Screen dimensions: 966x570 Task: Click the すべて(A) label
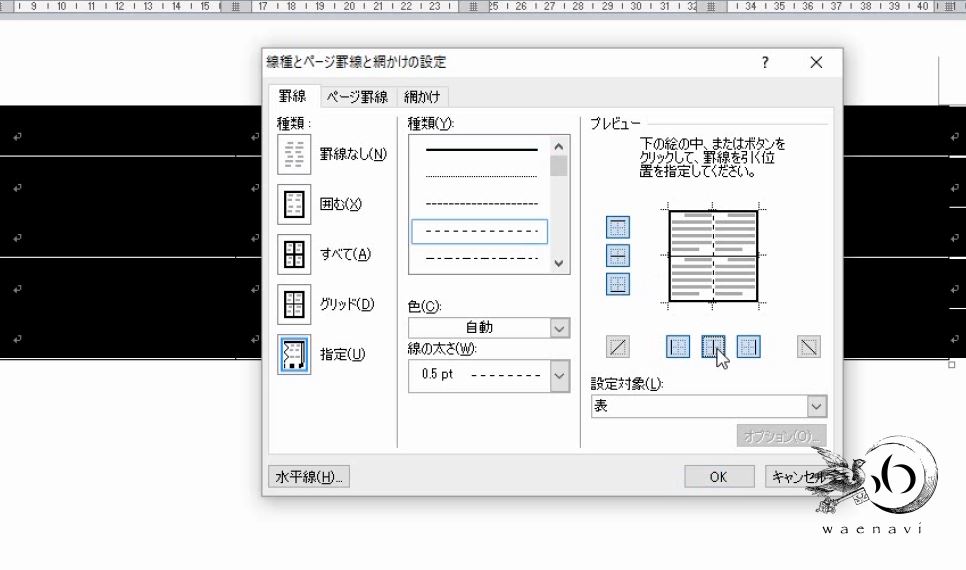[345, 254]
